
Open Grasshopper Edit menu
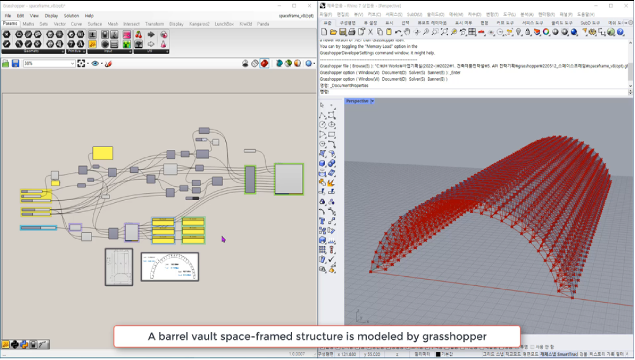[x=20, y=16]
